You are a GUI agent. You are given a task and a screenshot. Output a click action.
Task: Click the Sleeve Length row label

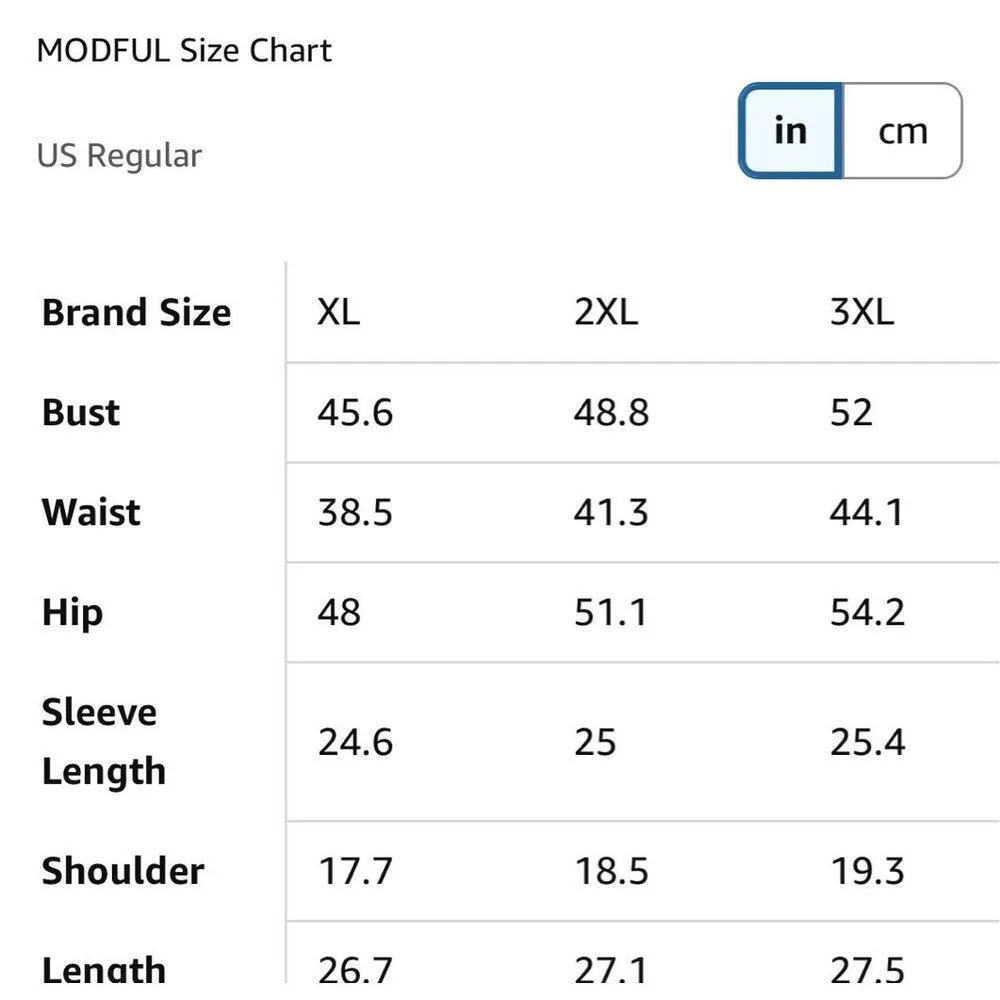tap(103, 742)
